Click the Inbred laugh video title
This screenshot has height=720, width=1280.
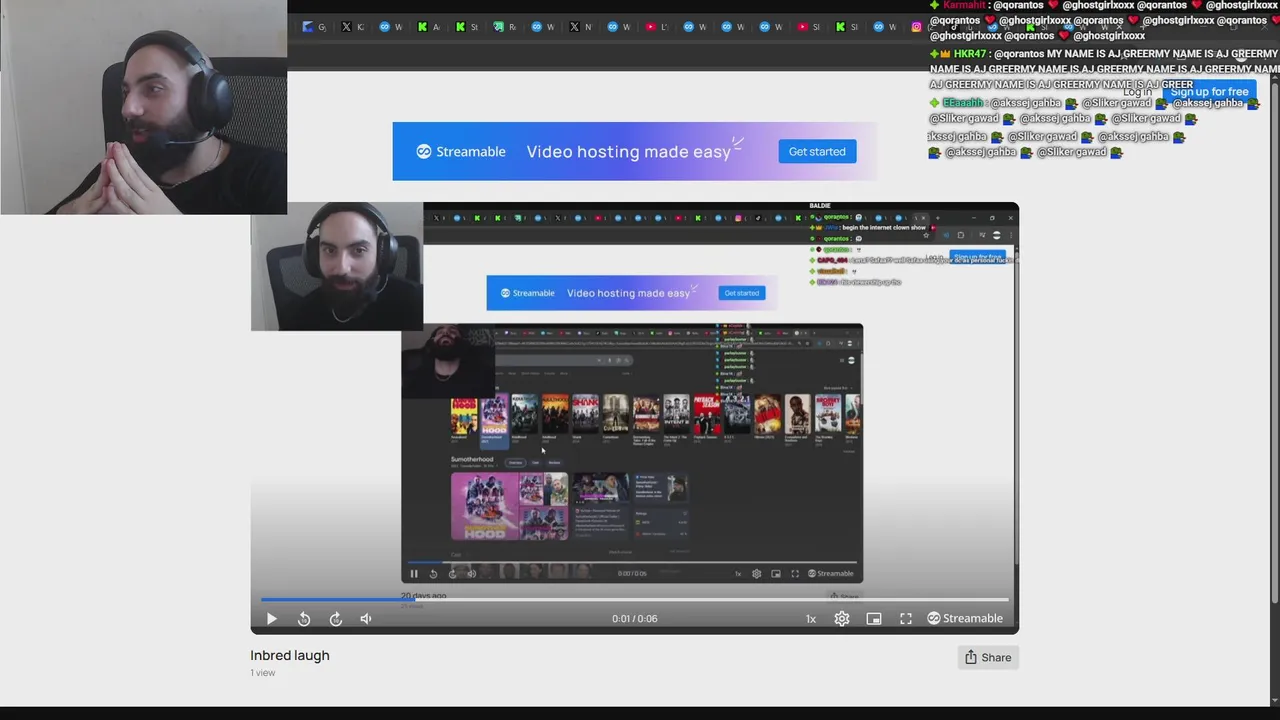(x=290, y=656)
